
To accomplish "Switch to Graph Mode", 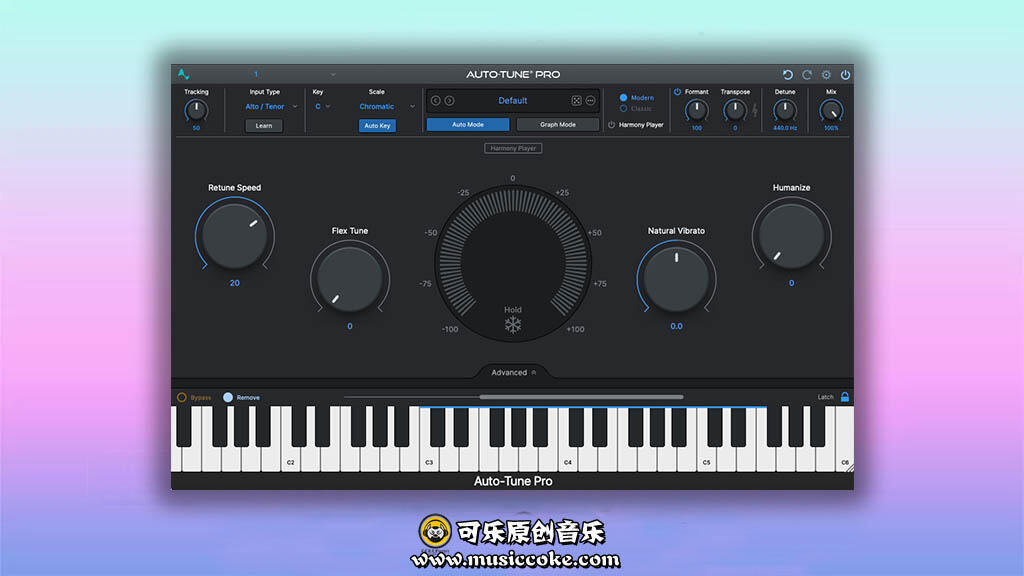I will (x=558, y=125).
